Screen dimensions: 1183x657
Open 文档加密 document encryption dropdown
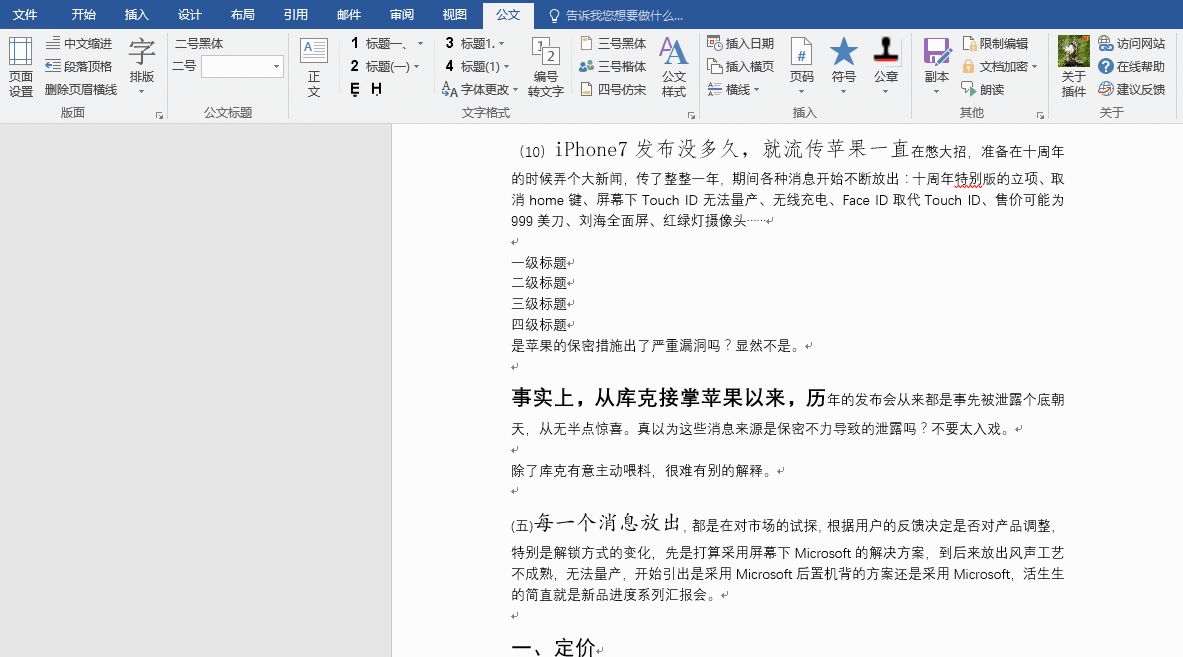coord(1000,66)
